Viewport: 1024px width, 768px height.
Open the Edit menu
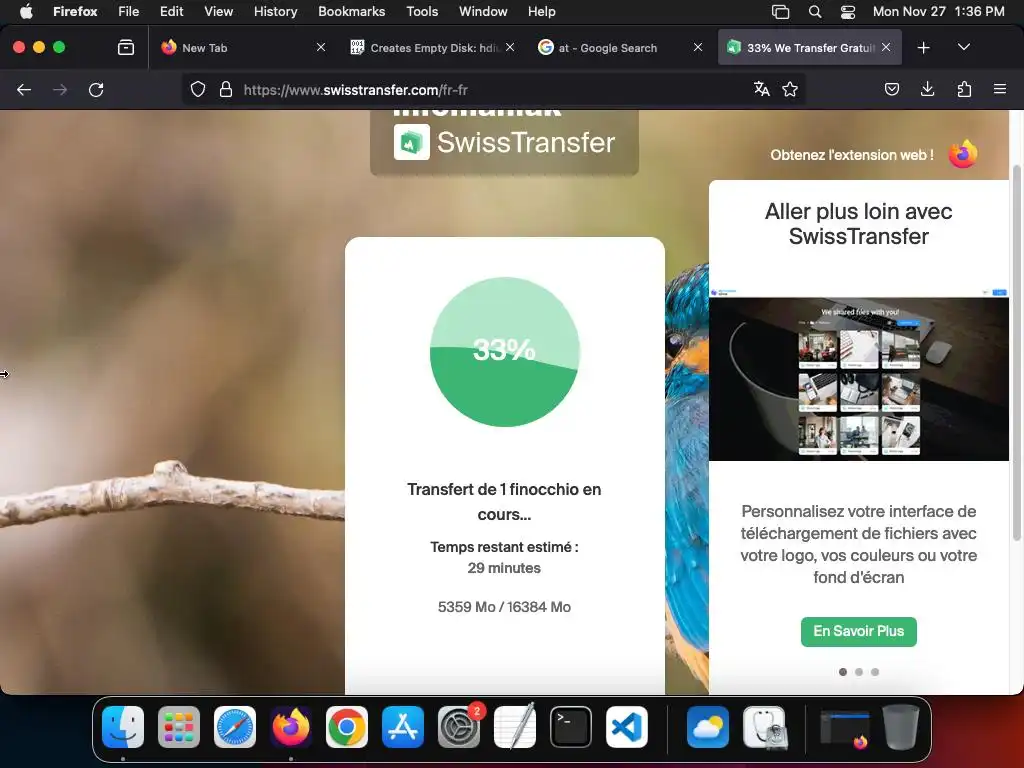[x=172, y=11]
